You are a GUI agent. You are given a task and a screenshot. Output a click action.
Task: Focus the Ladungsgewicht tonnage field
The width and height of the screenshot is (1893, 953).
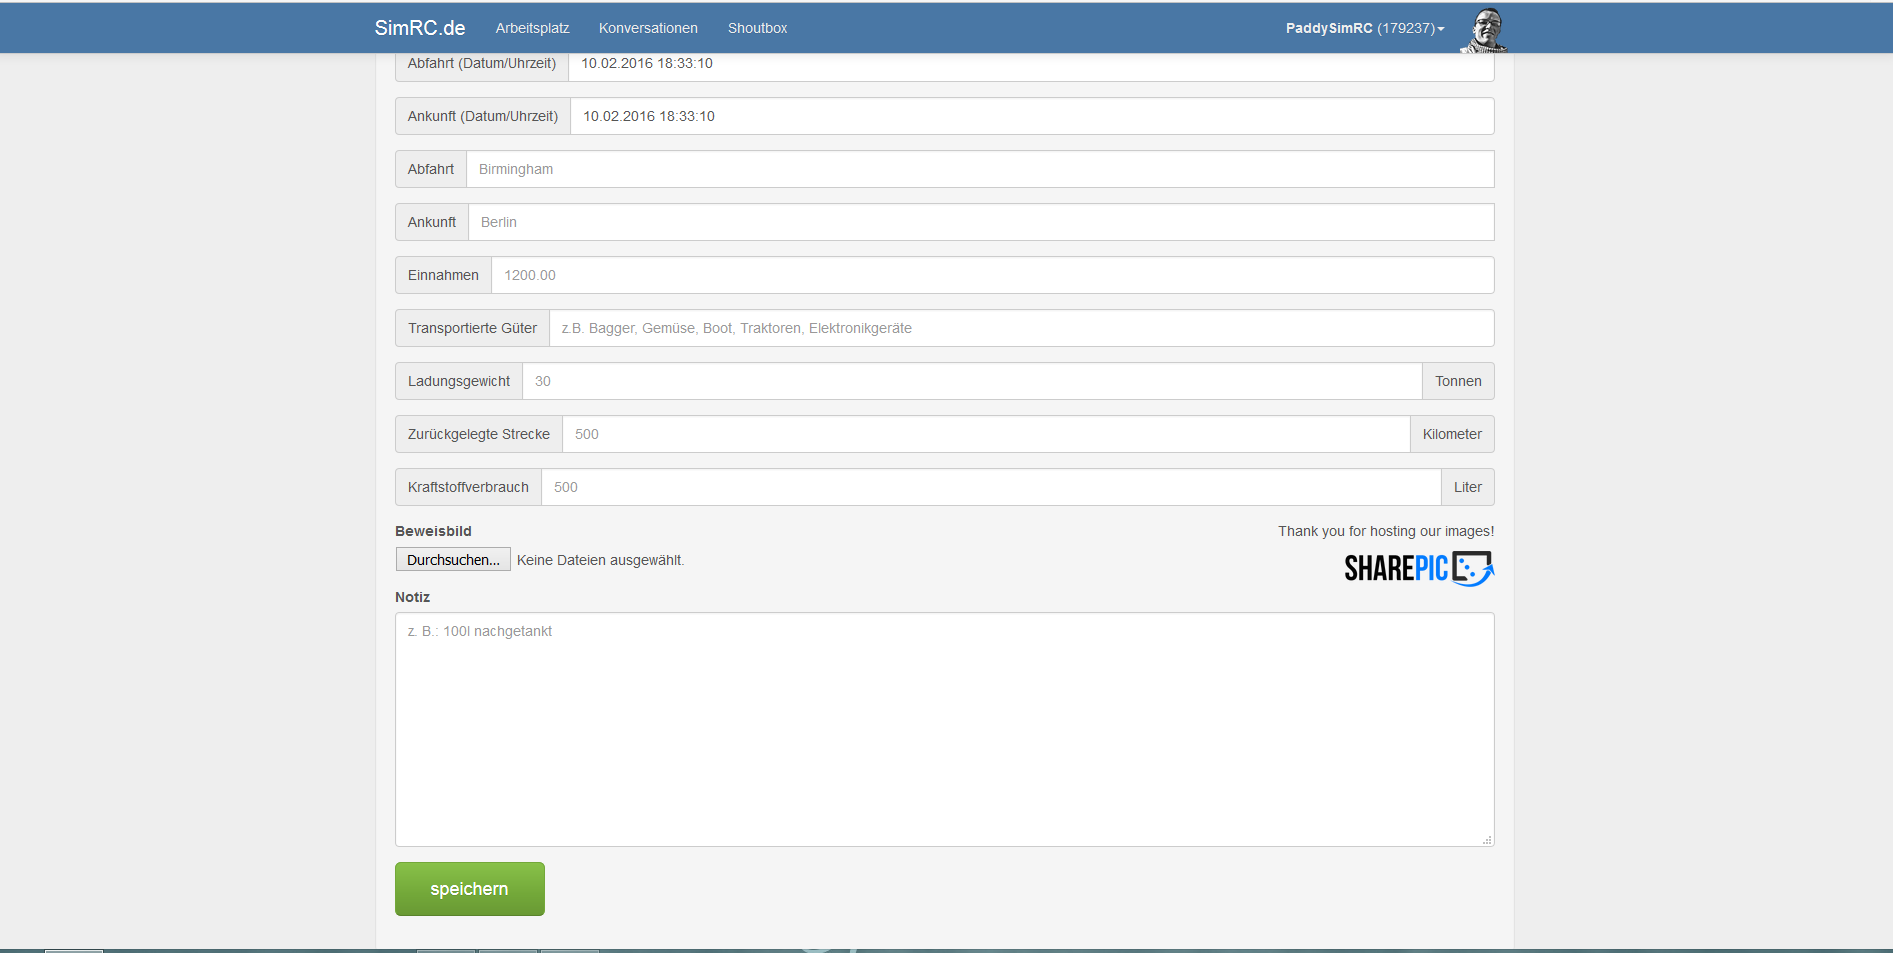pos(971,381)
